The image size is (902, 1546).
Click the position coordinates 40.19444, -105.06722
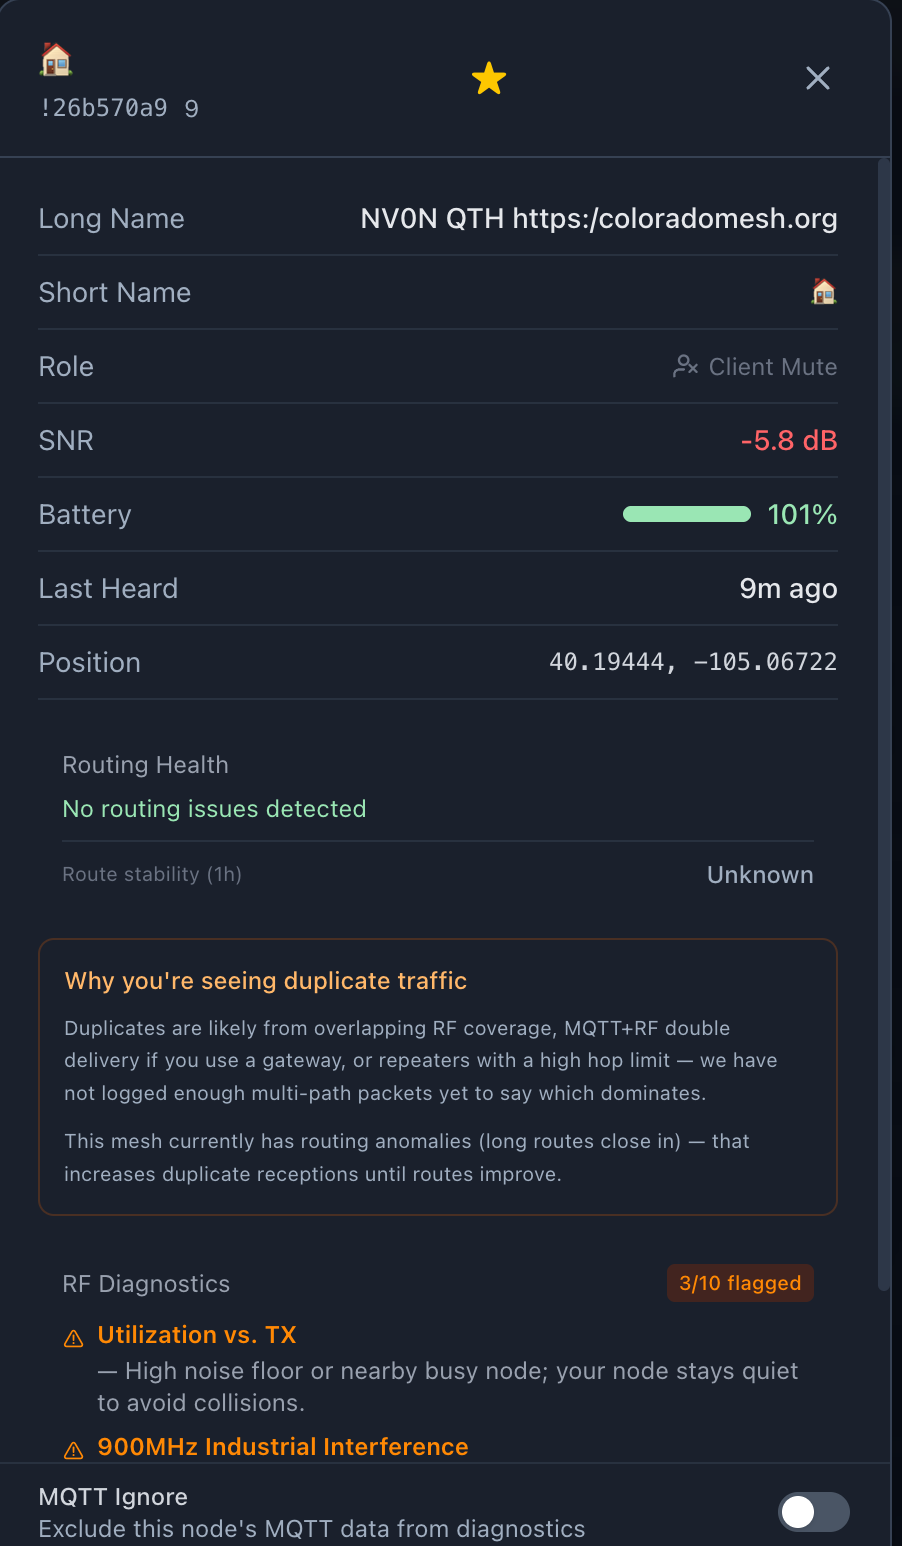[x=692, y=662]
